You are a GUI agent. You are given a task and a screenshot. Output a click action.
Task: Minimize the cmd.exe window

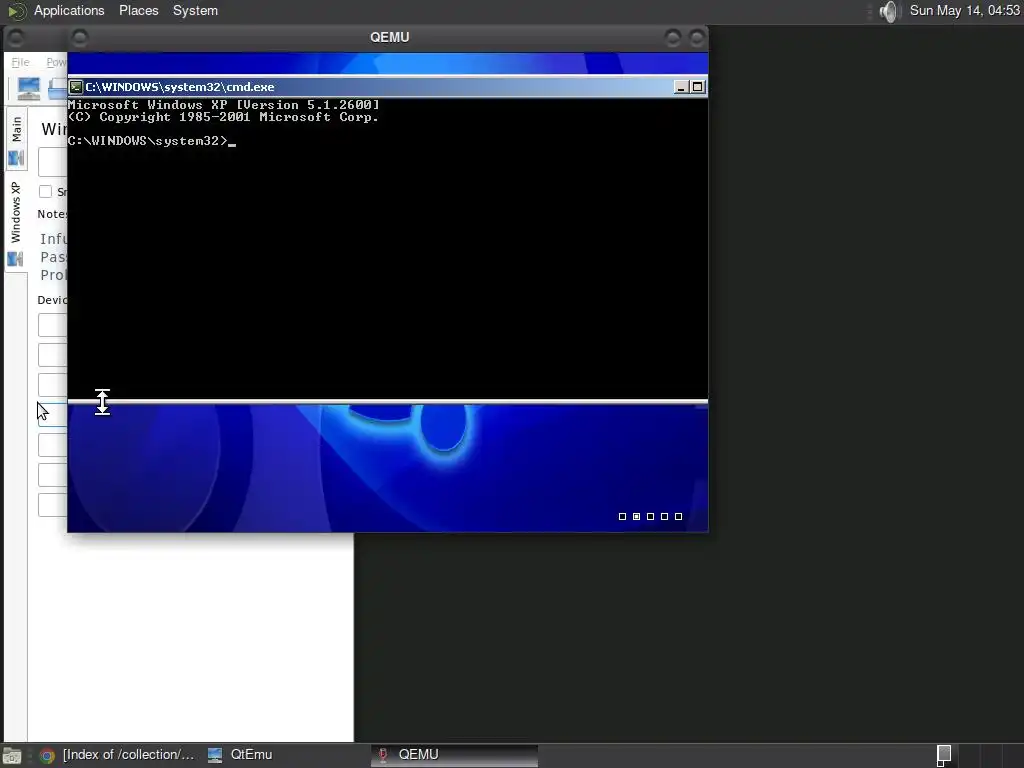click(681, 87)
